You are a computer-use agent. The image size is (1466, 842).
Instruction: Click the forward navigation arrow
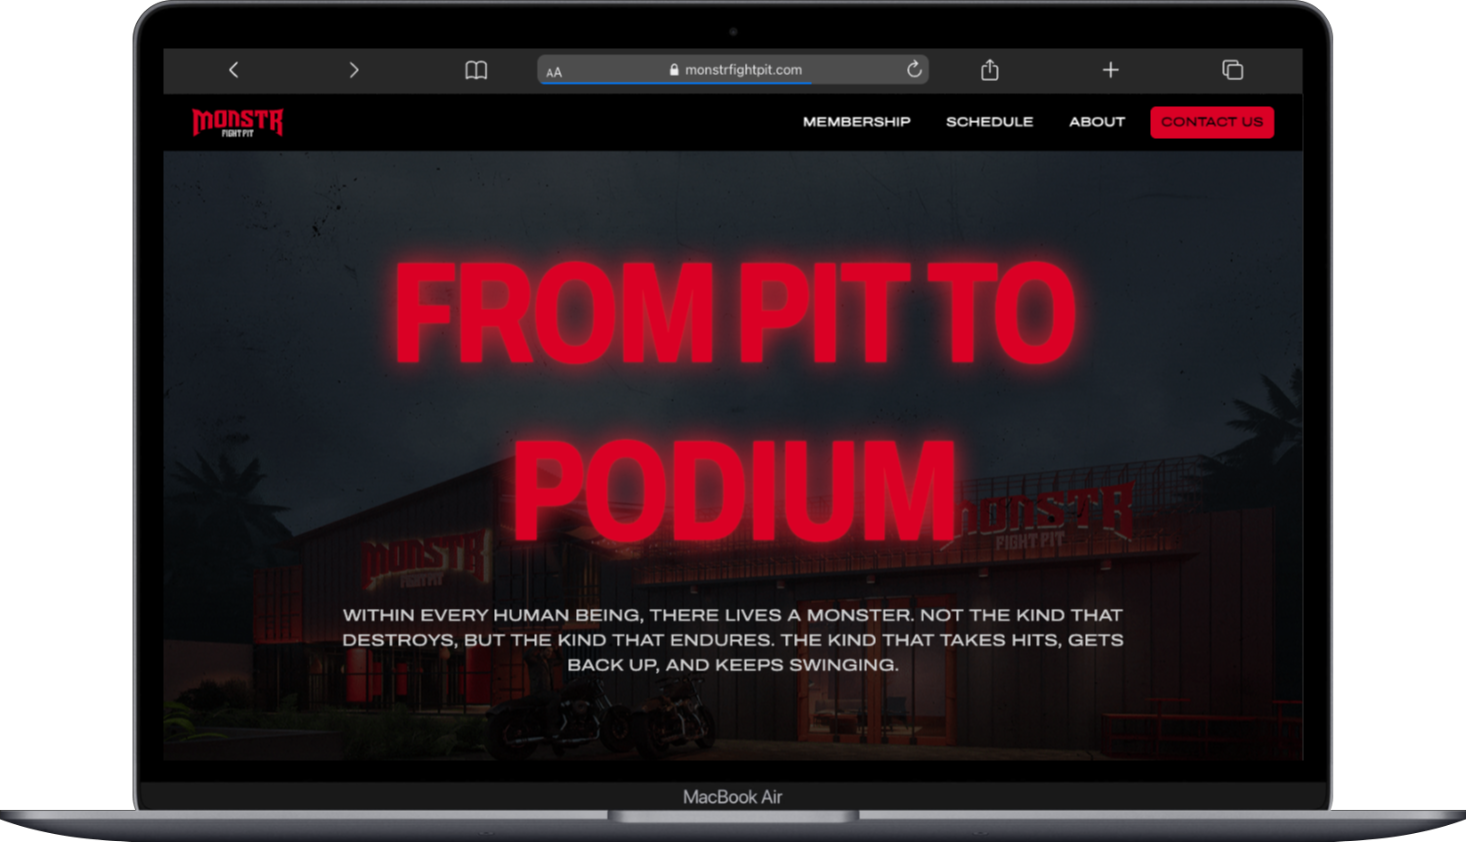point(353,70)
